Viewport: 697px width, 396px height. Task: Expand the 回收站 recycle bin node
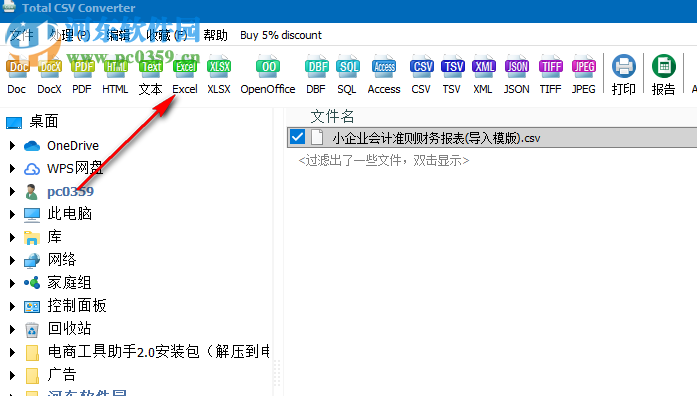(x=12, y=329)
